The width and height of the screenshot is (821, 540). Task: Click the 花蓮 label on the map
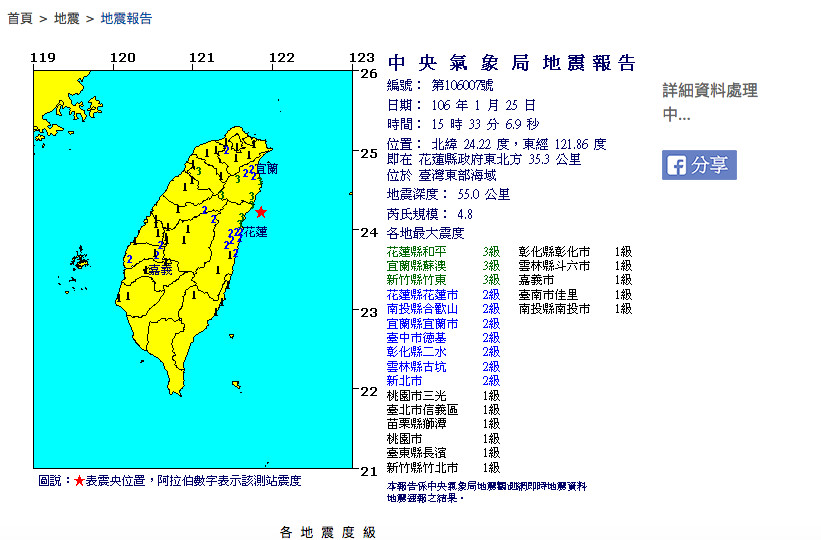255,233
